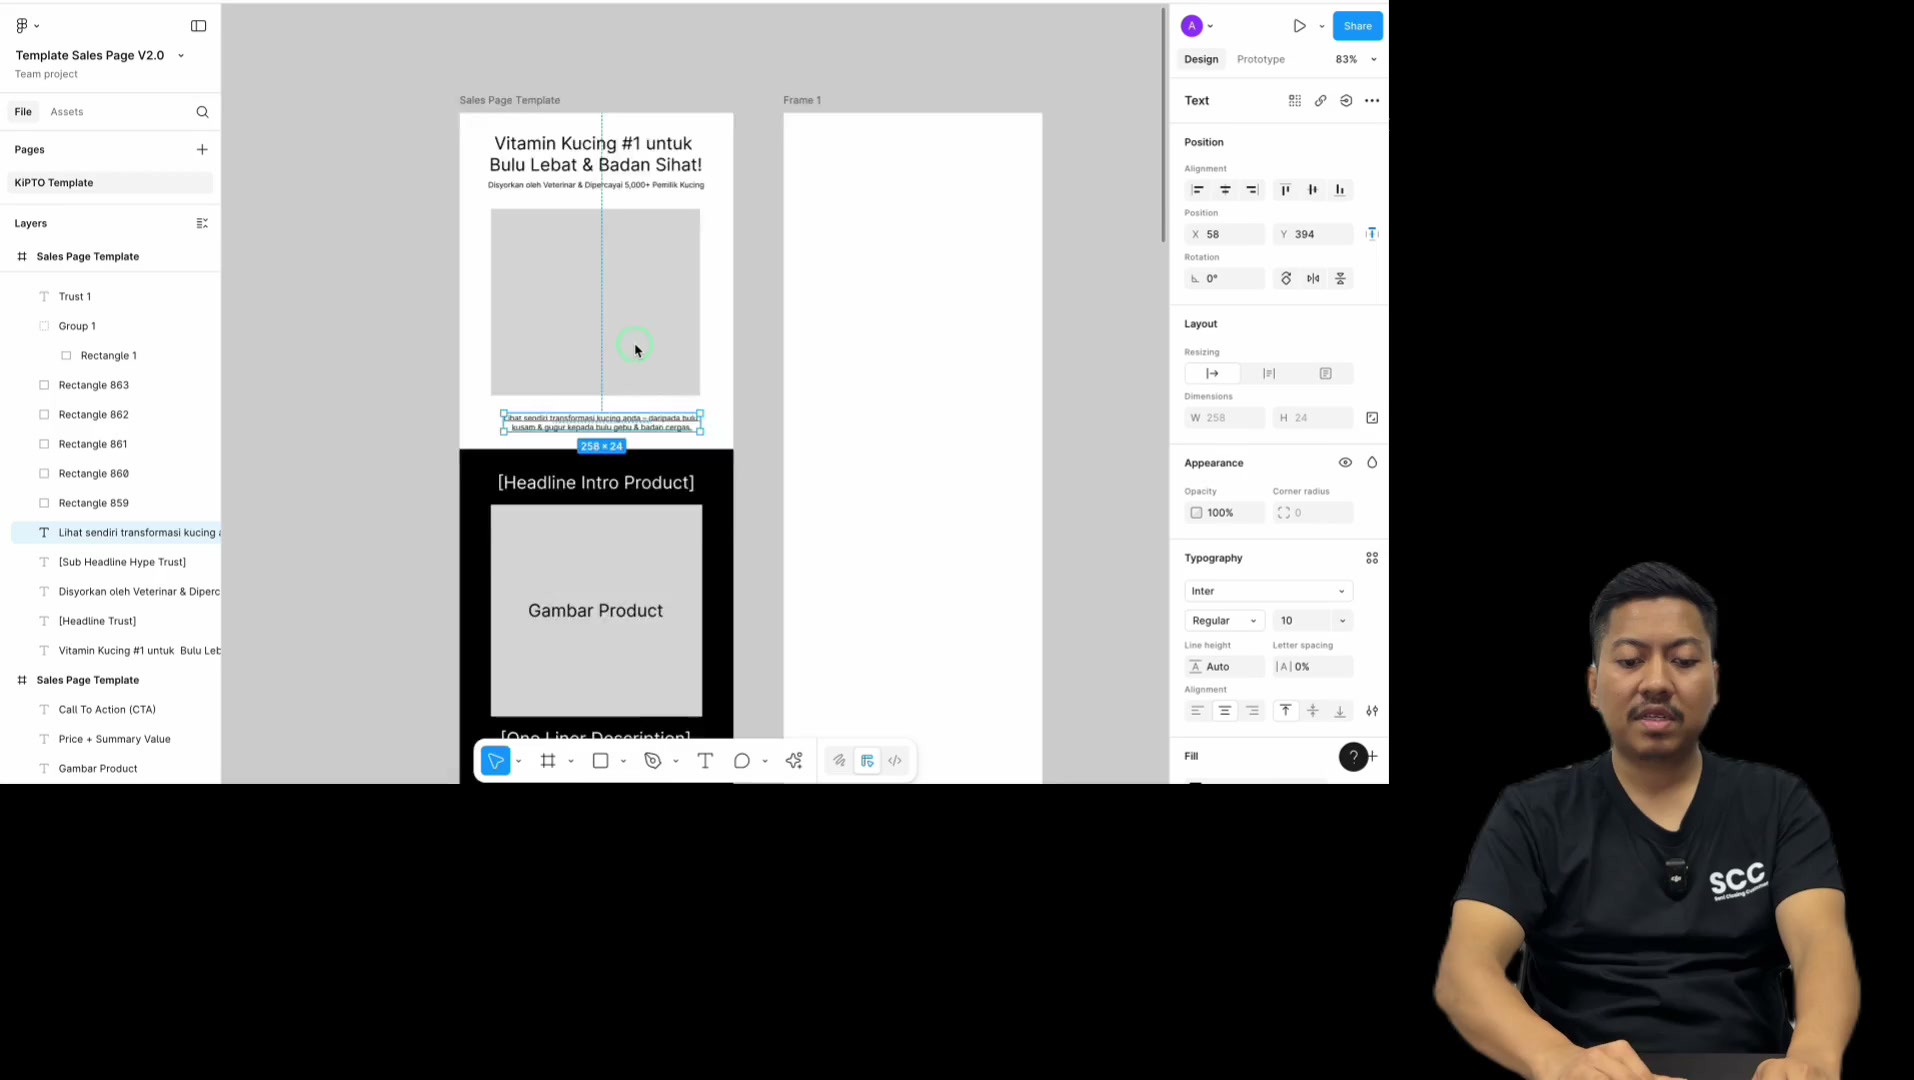Screen dimensions: 1914x1080
Task: Expand the file name Template Sales Page dropdown
Action: coord(181,56)
